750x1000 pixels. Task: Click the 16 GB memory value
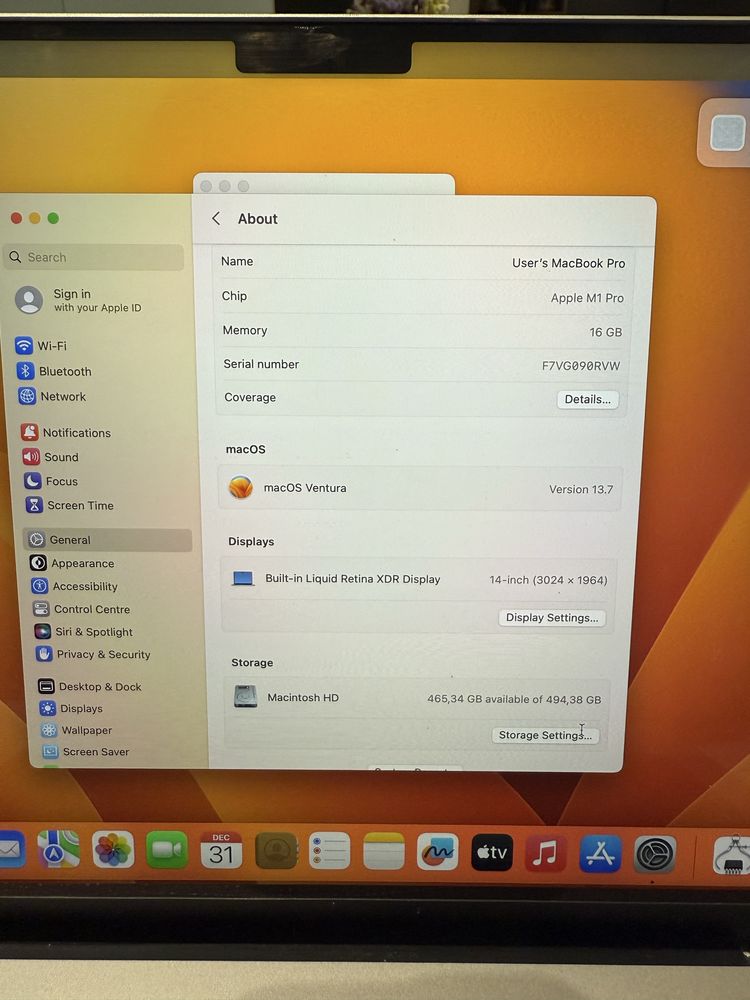point(605,332)
